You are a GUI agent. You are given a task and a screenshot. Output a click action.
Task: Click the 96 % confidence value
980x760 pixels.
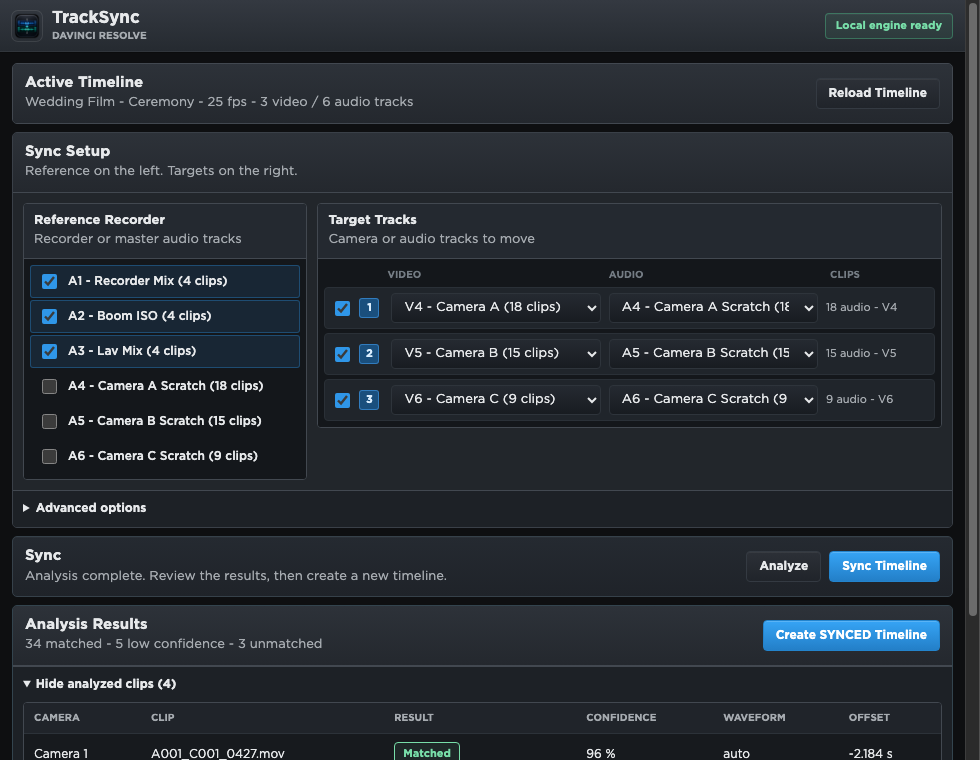[601, 753]
